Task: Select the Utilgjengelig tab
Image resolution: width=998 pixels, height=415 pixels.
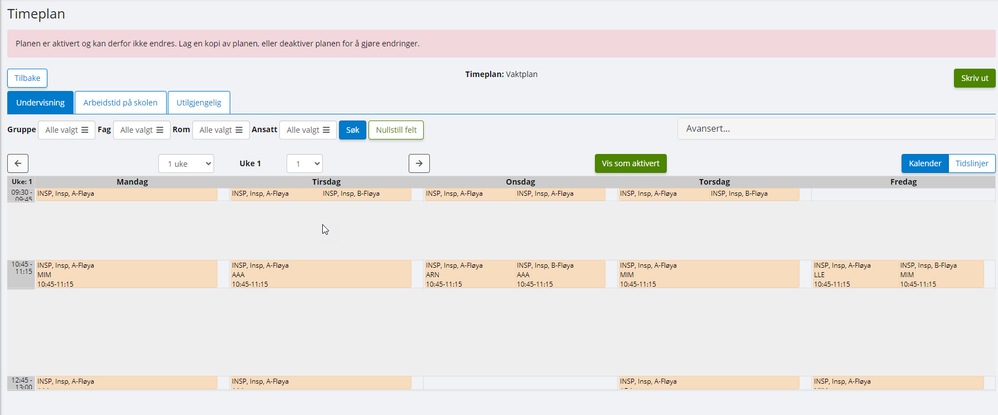Action: 199,102
